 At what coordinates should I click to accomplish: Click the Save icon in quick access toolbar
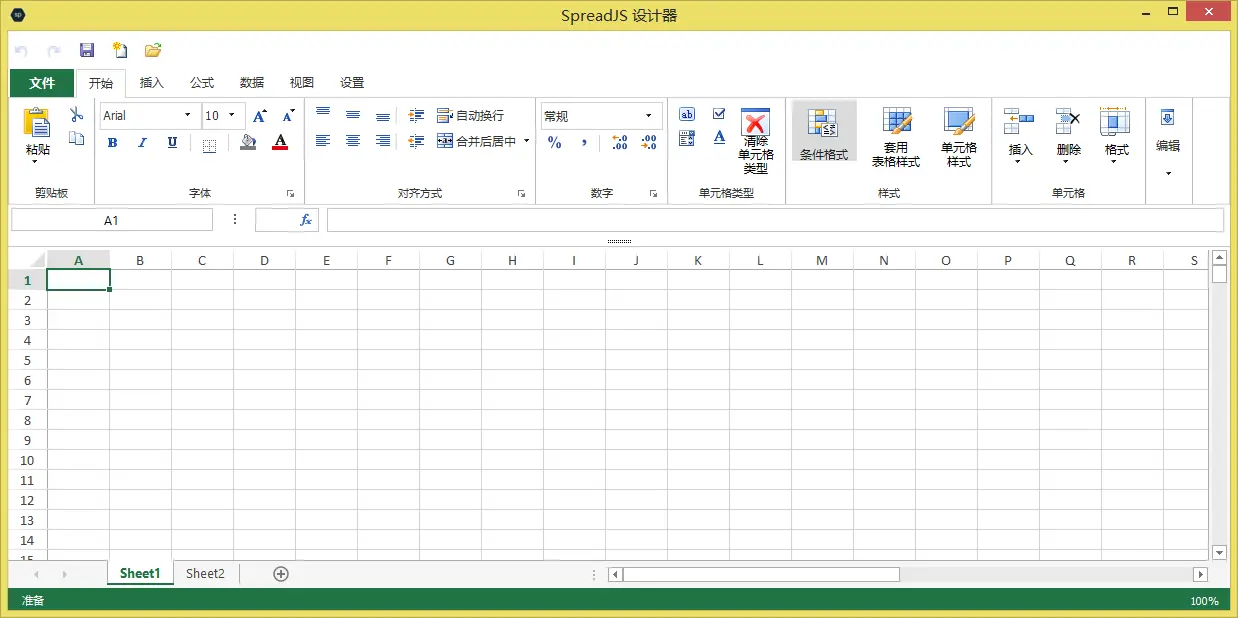[x=86, y=49]
